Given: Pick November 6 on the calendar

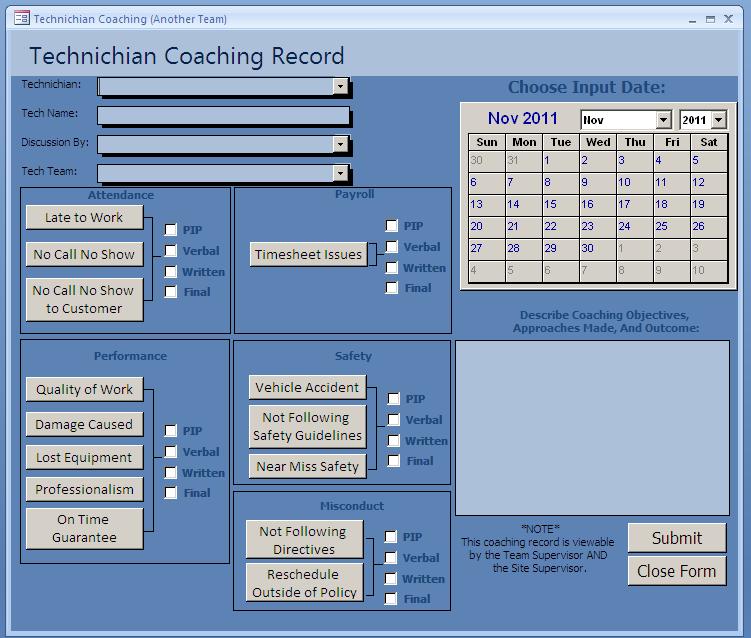Looking at the screenshot, I should click(487, 183).
